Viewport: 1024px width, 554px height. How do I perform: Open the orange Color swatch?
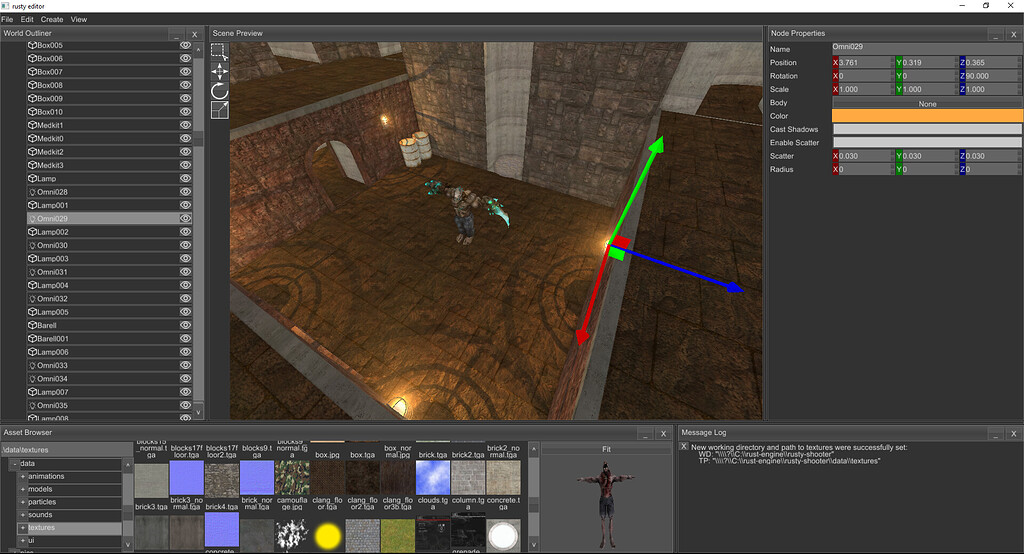[x=927, y=116]
